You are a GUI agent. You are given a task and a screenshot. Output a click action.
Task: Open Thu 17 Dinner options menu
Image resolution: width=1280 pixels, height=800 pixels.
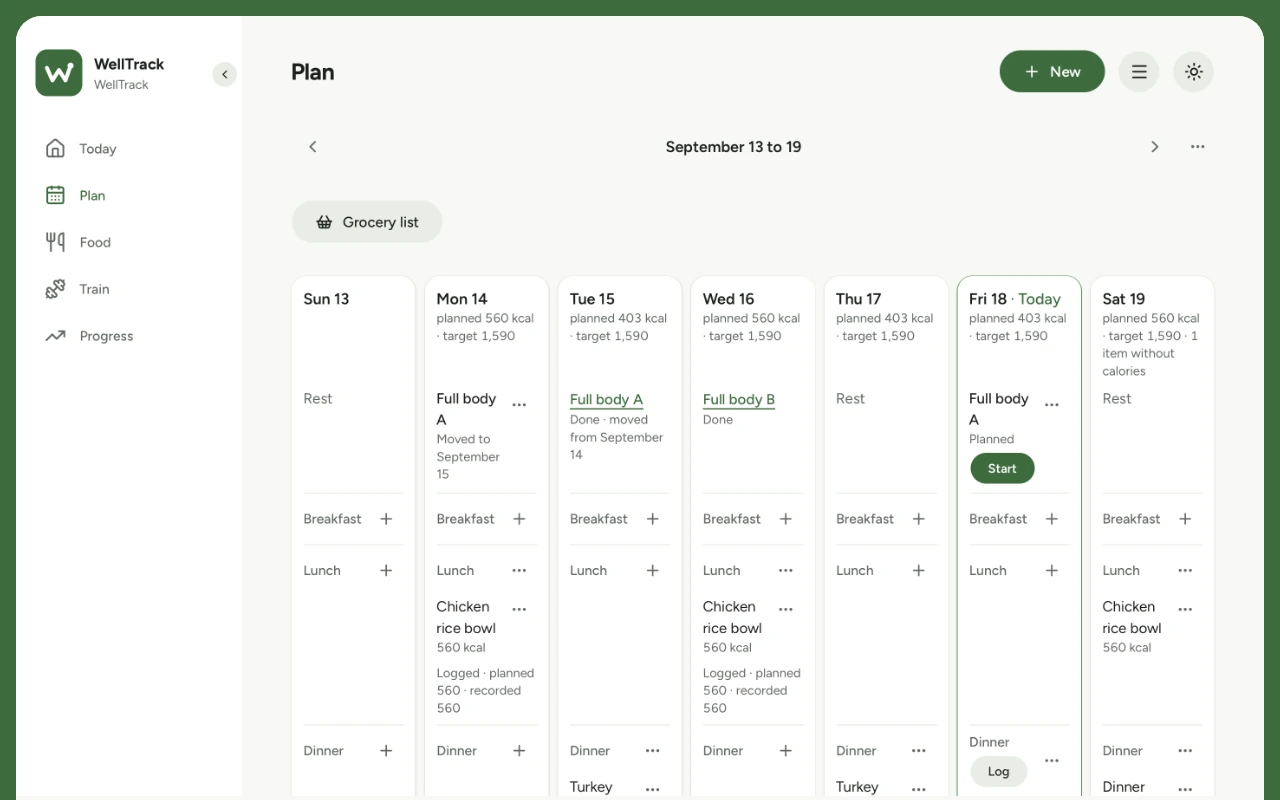point(918,751)
